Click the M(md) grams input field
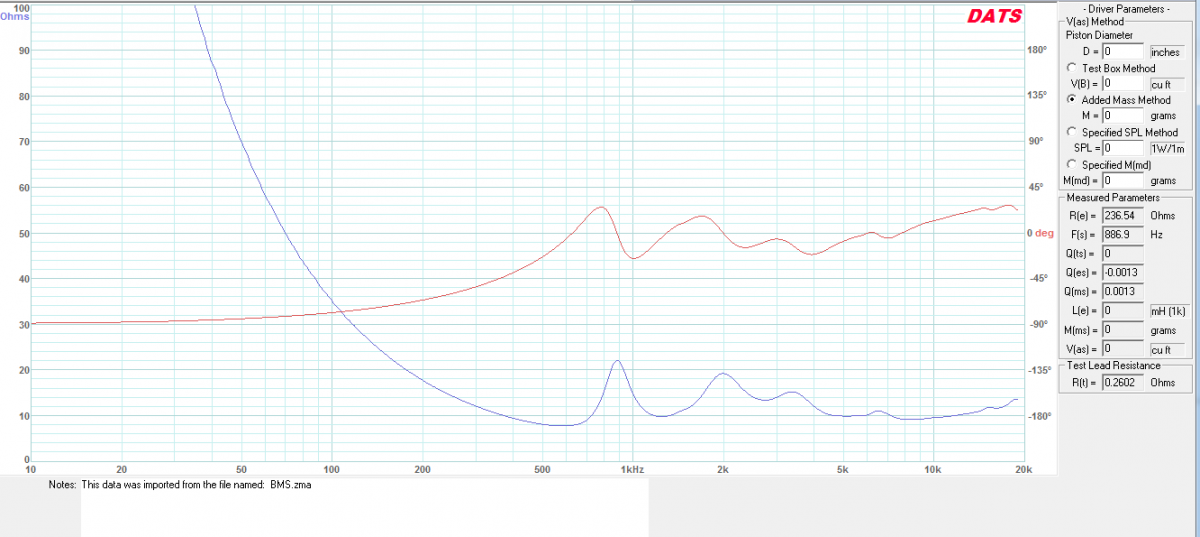The height and width of the screenshot is (537, 1200). [x=1123, y=180]
